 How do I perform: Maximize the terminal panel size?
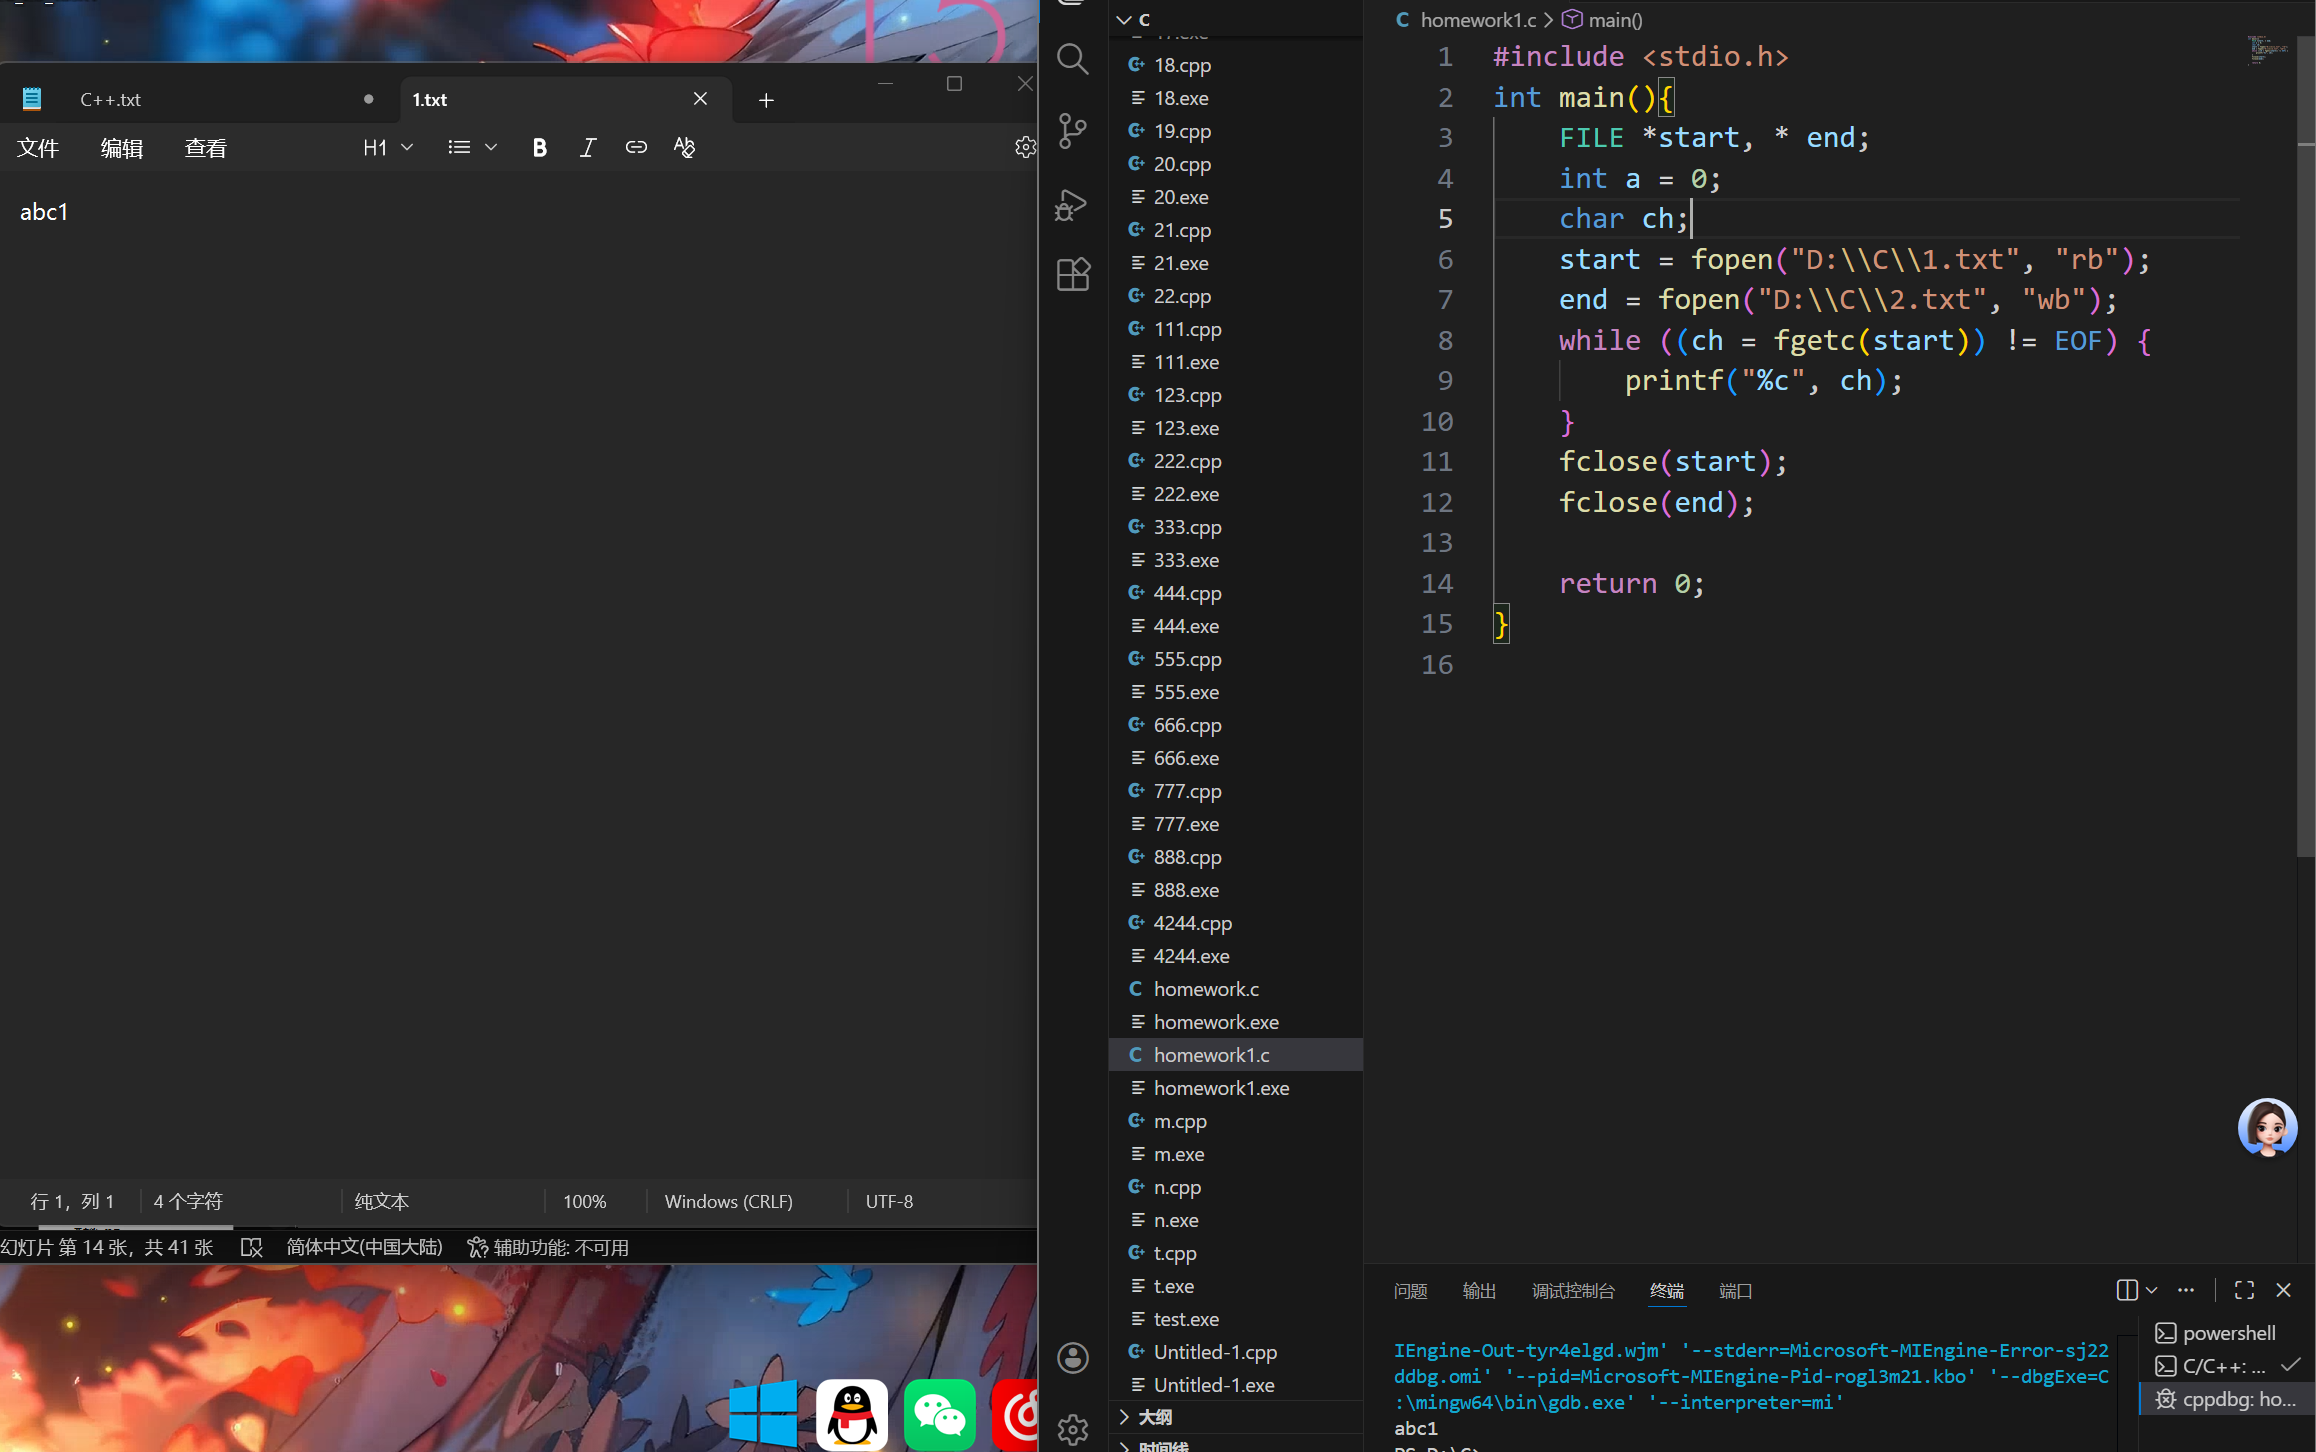point(2244,1290)
